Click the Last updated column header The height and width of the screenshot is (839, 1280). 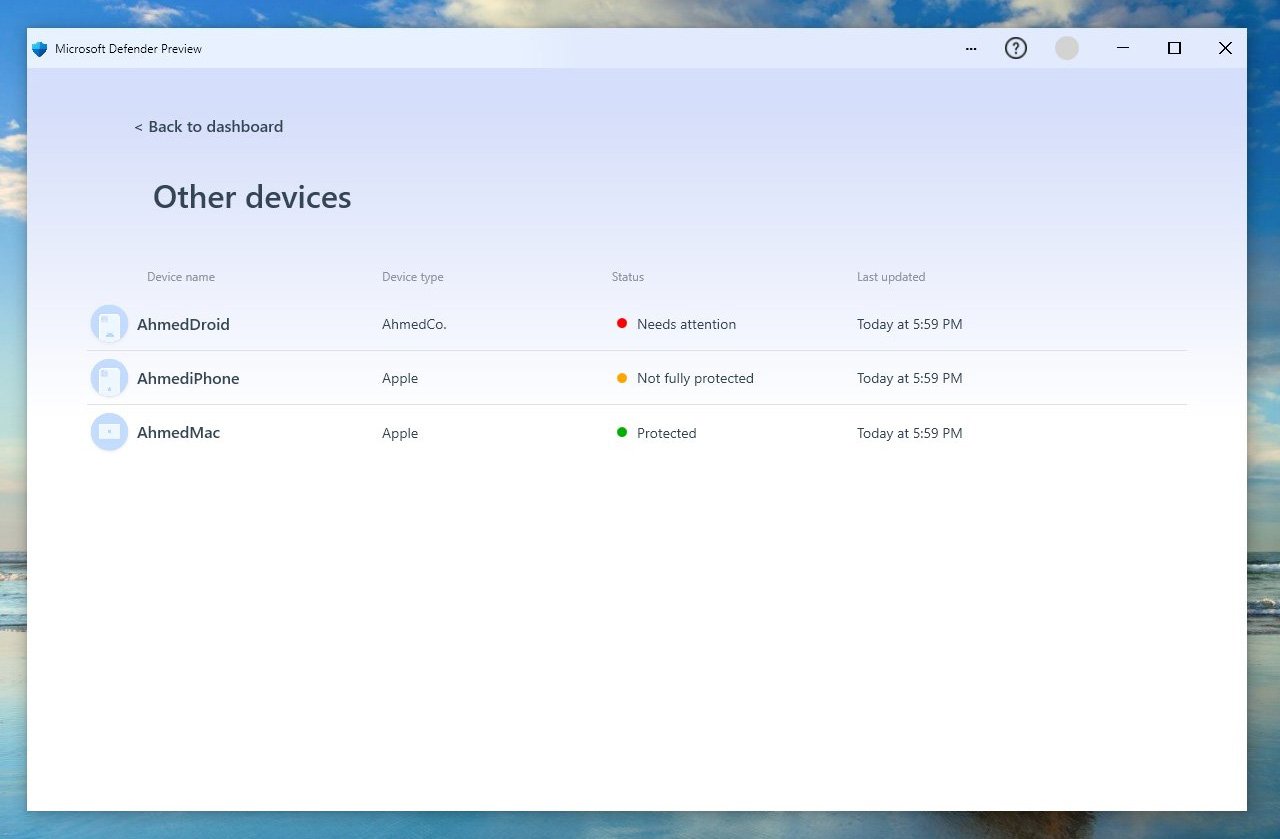[891, 277]
